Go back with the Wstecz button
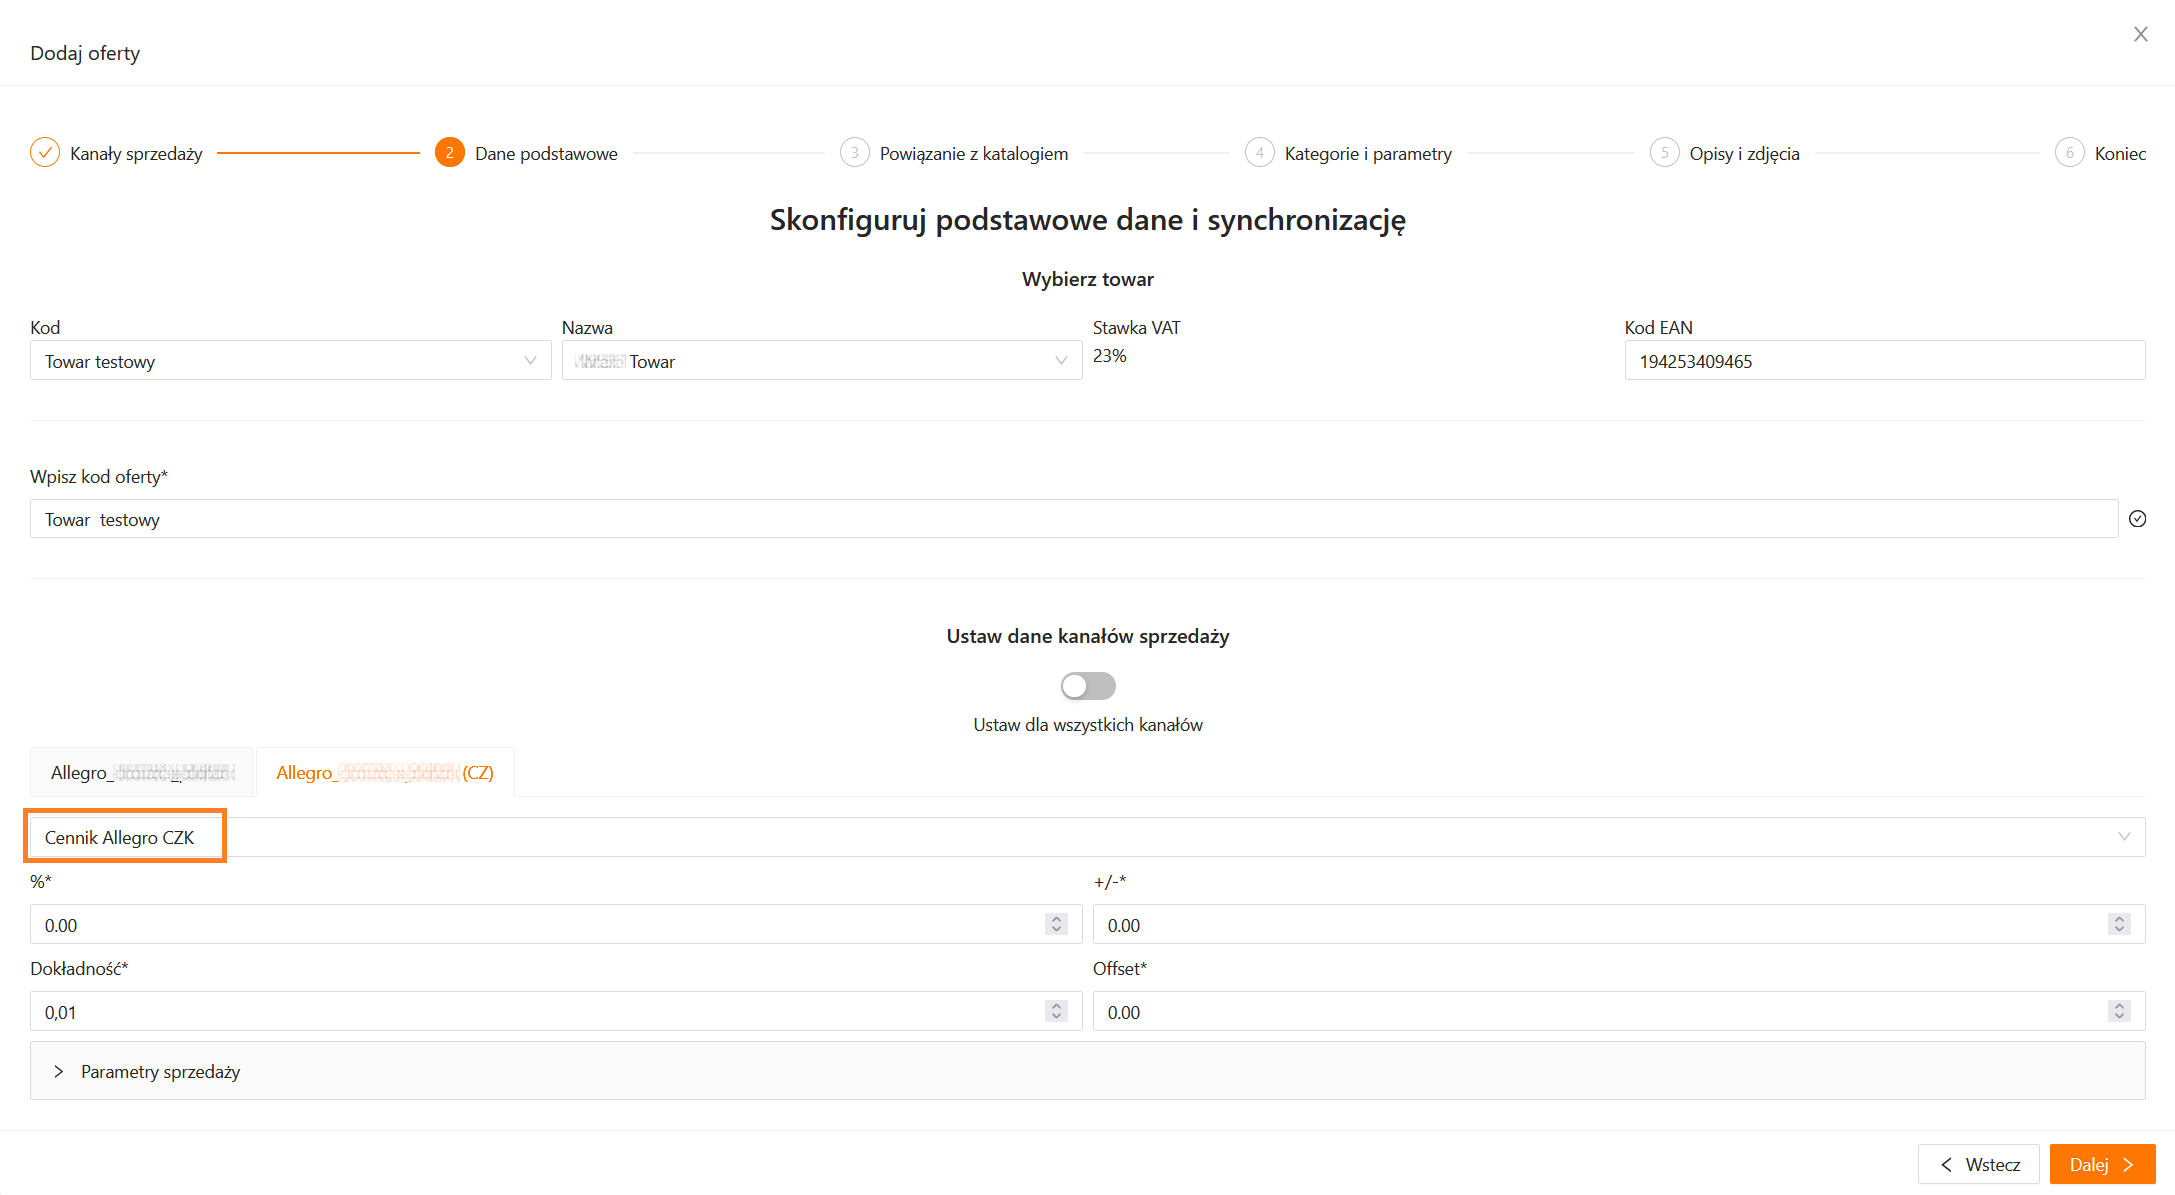The image size is (2175, 1195). coord(1978,1164)
